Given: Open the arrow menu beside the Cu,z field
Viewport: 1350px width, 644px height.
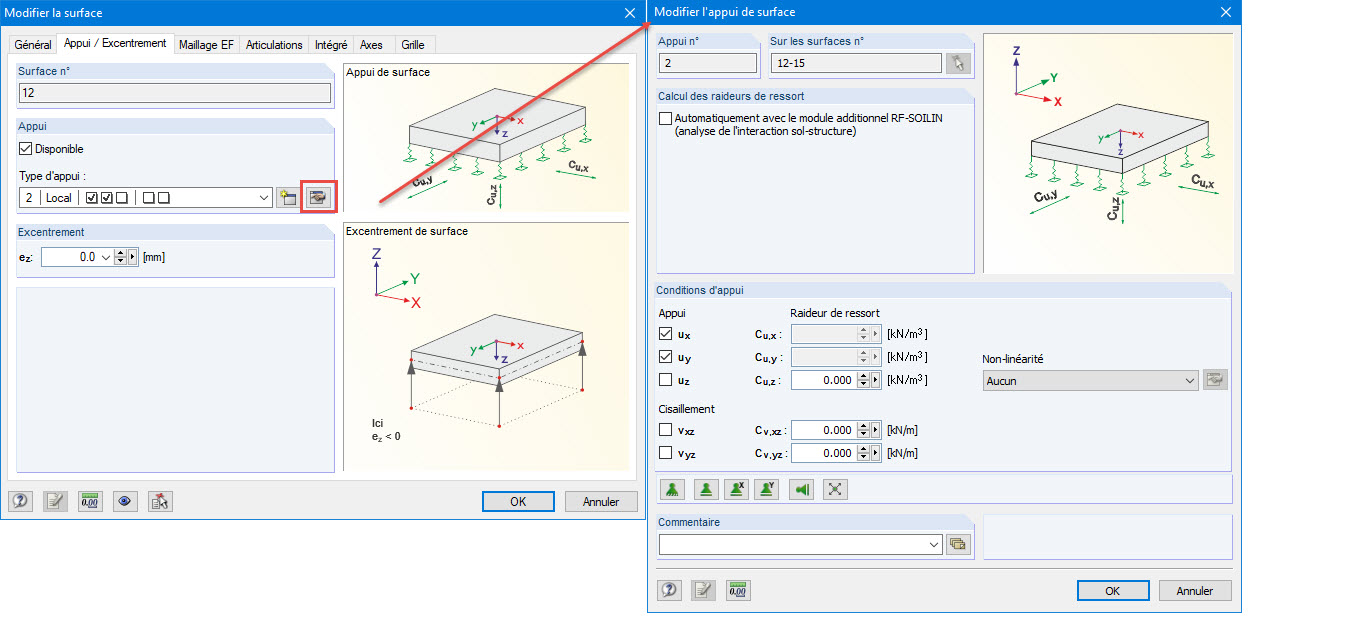Looking at the screenshot, I should point(877,380).
